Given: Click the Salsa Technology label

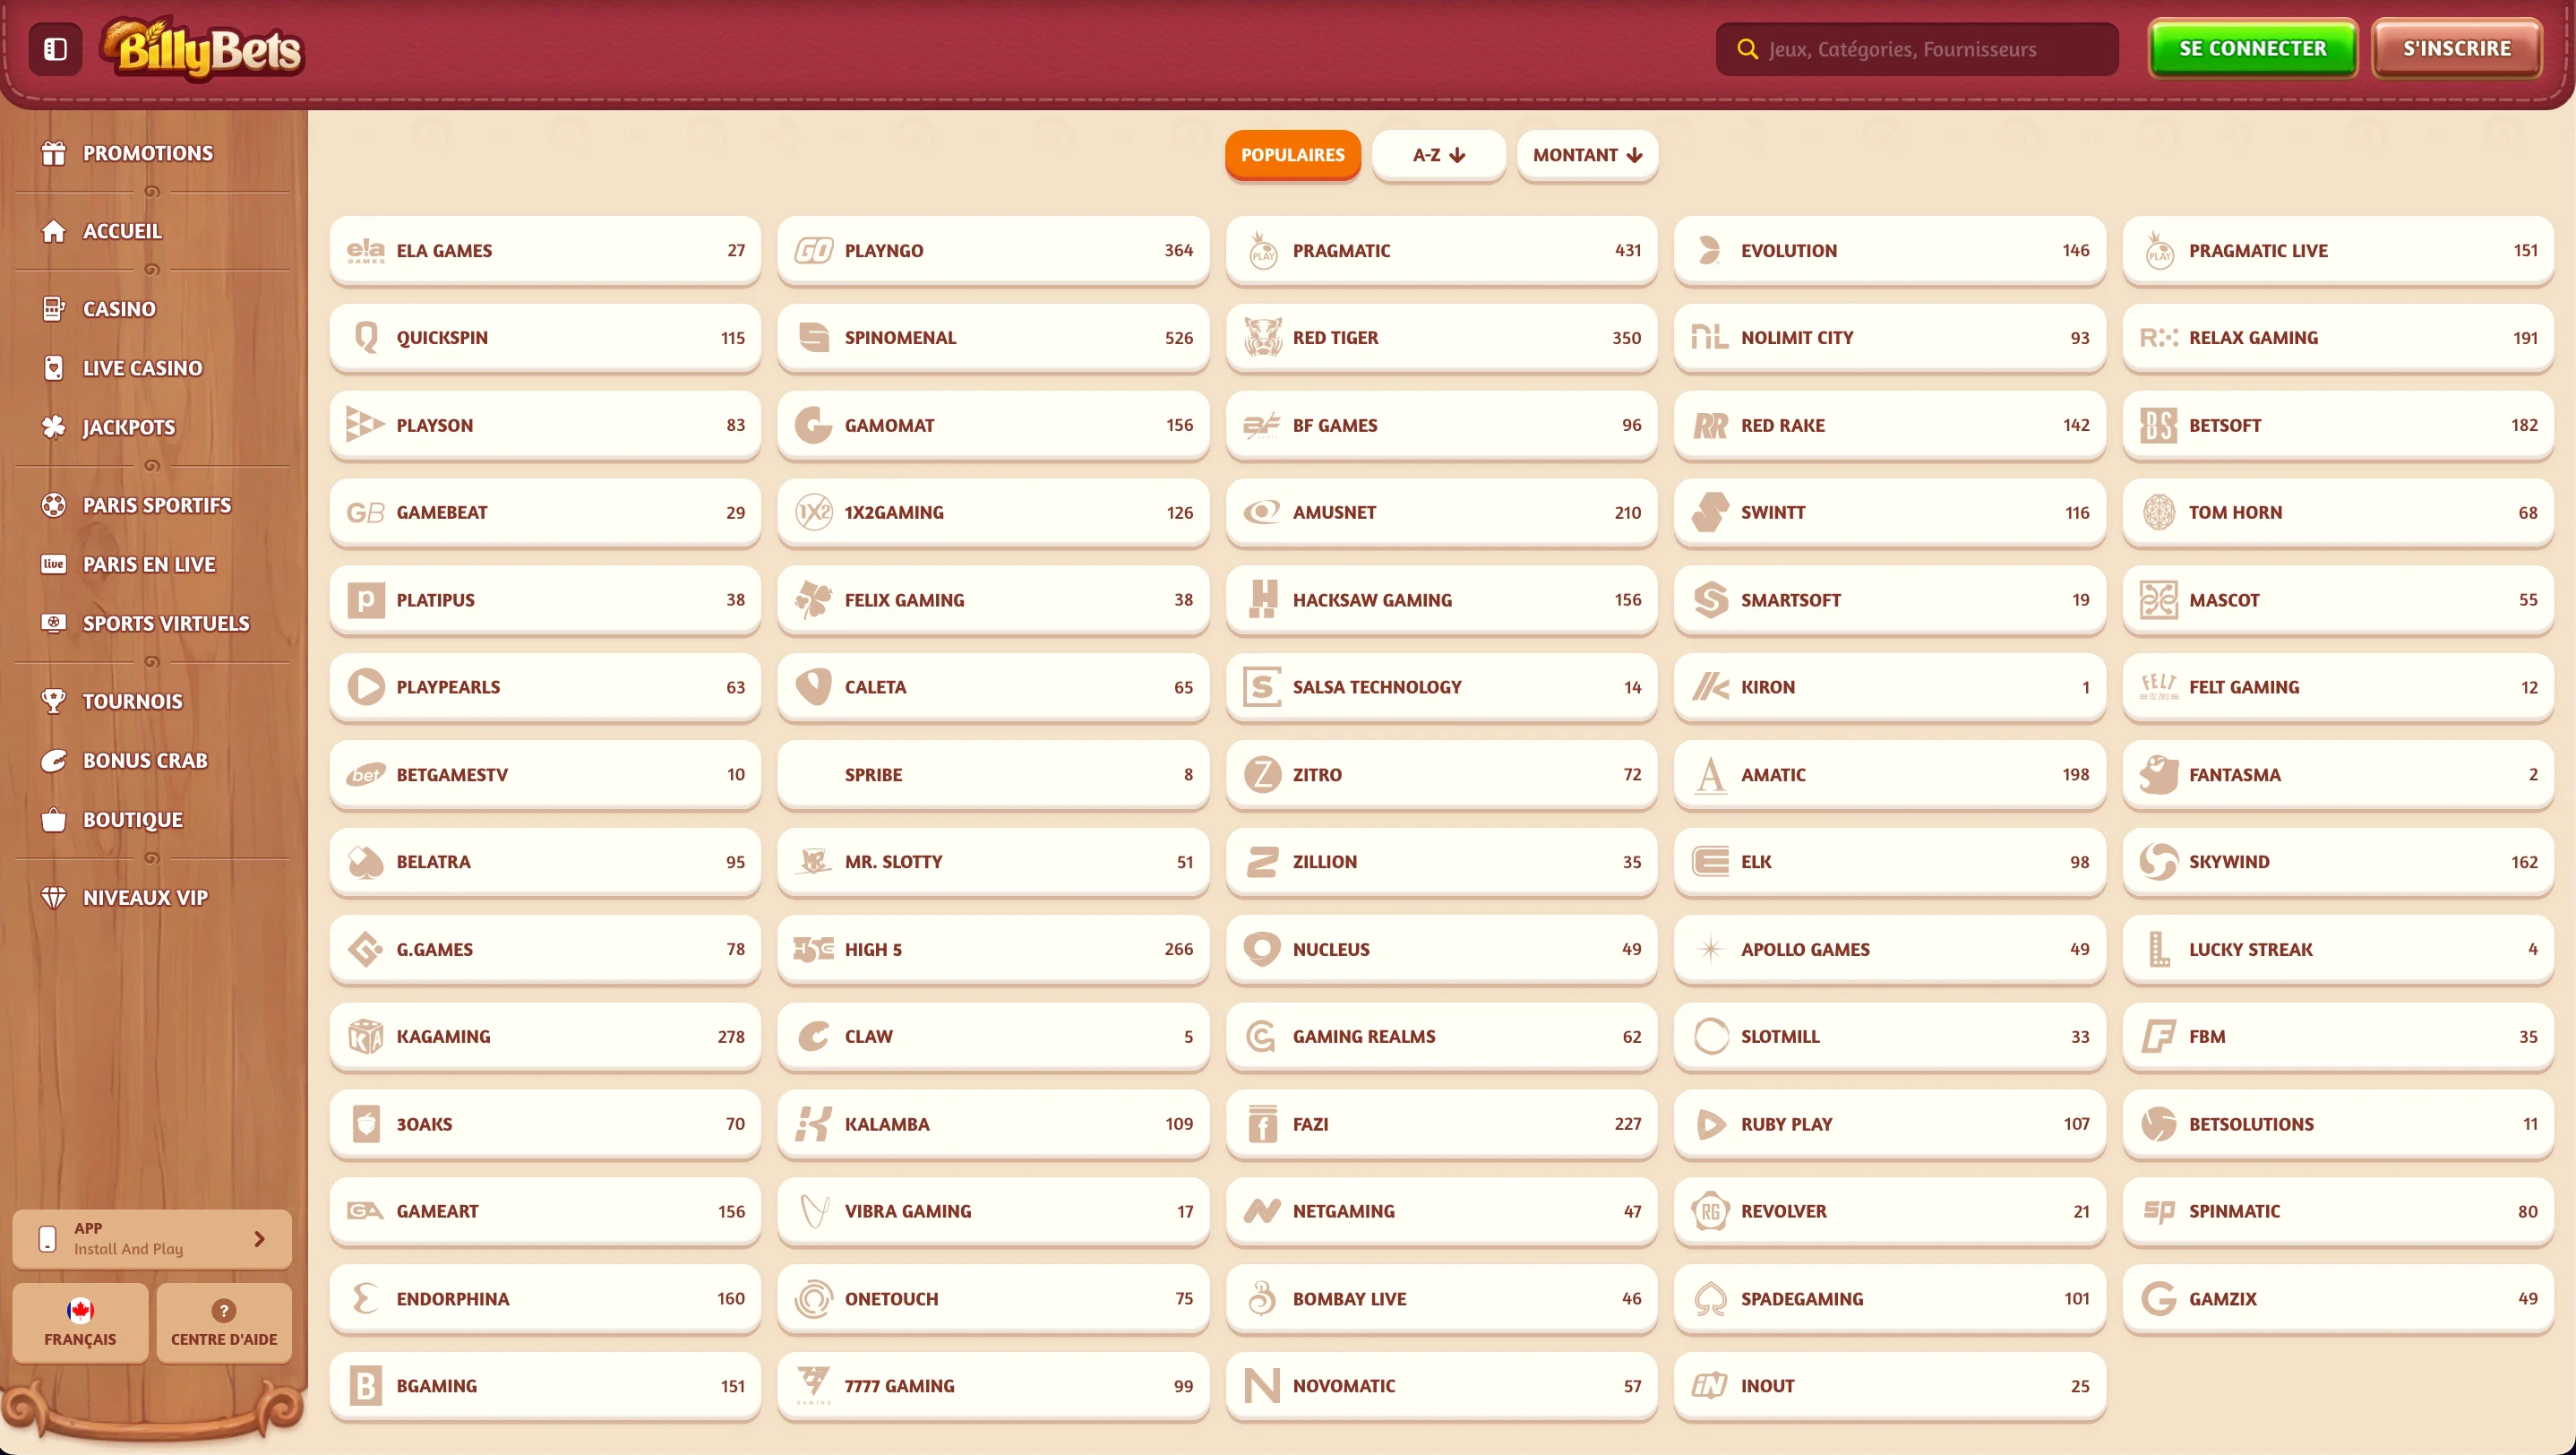Looking at the screenshot, I should point(1377,687).
